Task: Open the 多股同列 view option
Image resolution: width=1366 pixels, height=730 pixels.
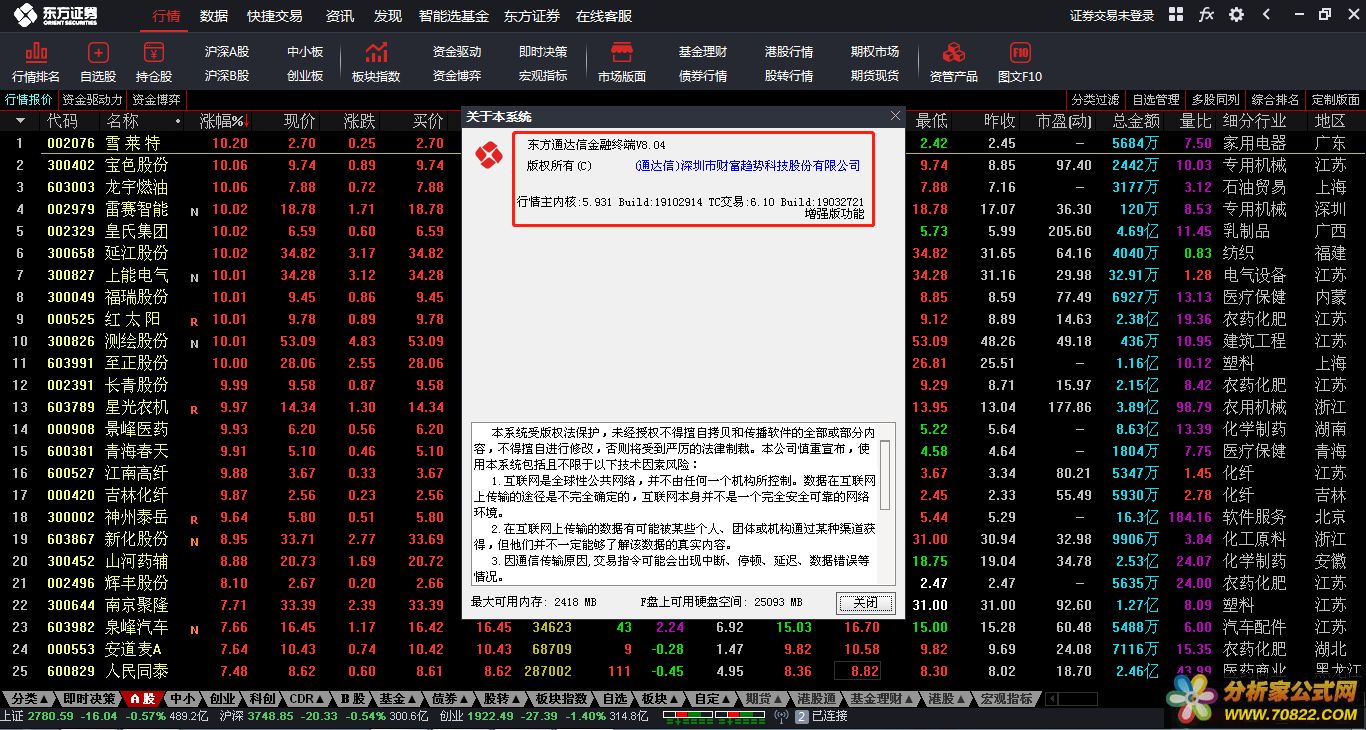Action: (1216, 100)
